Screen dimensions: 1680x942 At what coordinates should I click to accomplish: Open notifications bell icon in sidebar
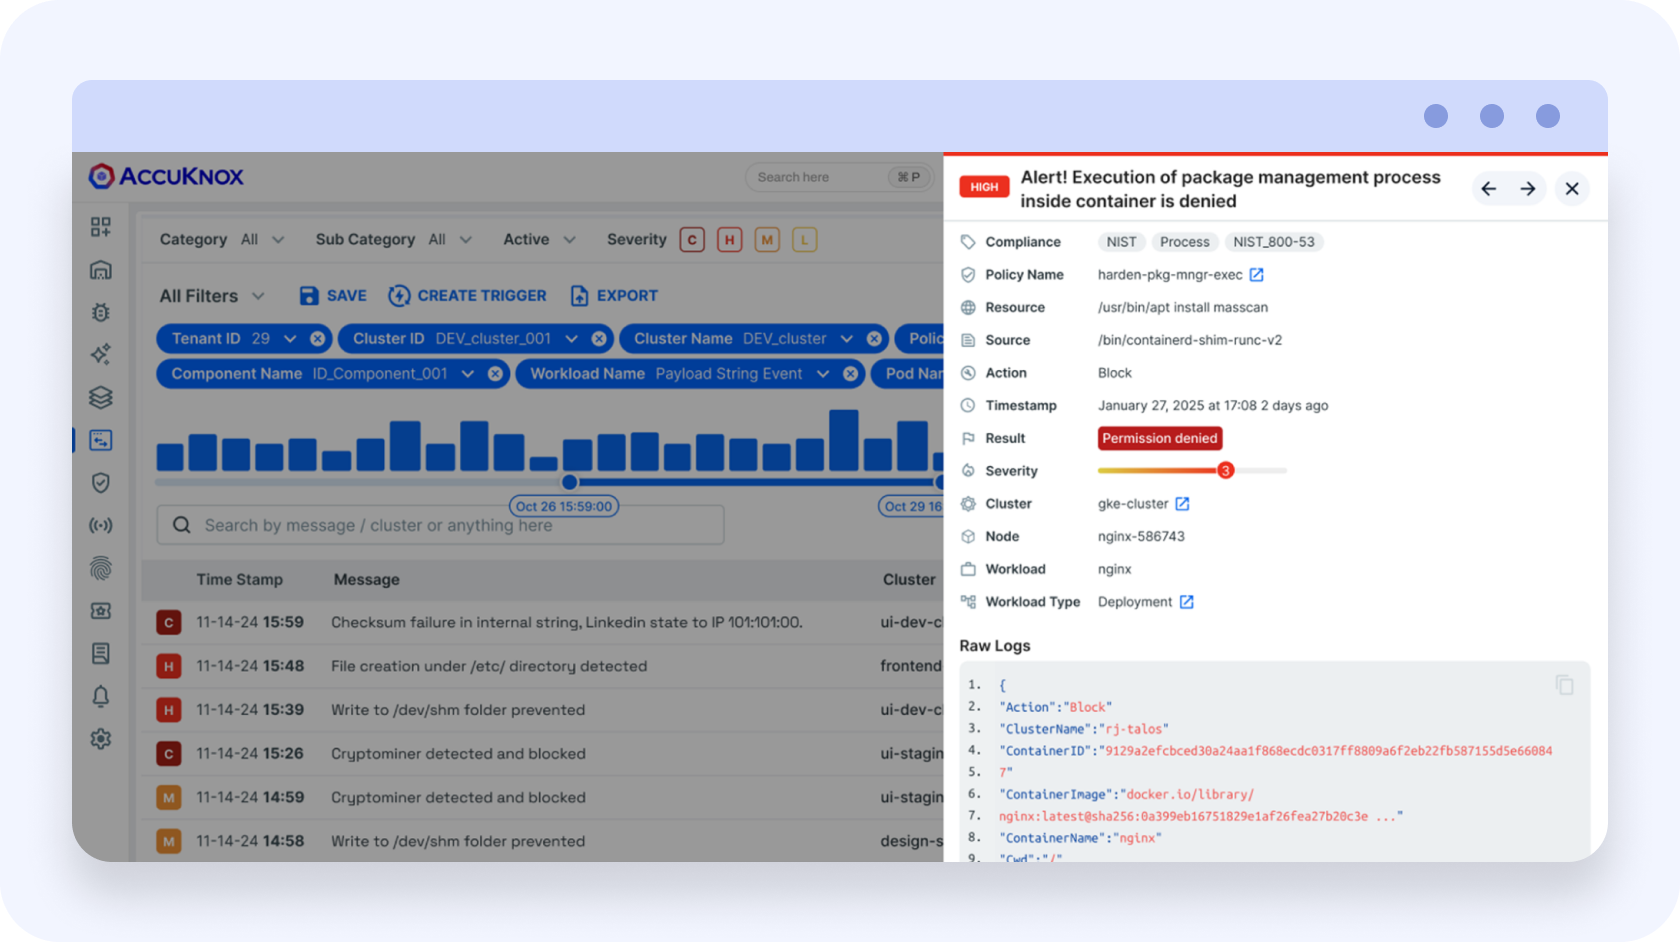click(x=100, y=696)
